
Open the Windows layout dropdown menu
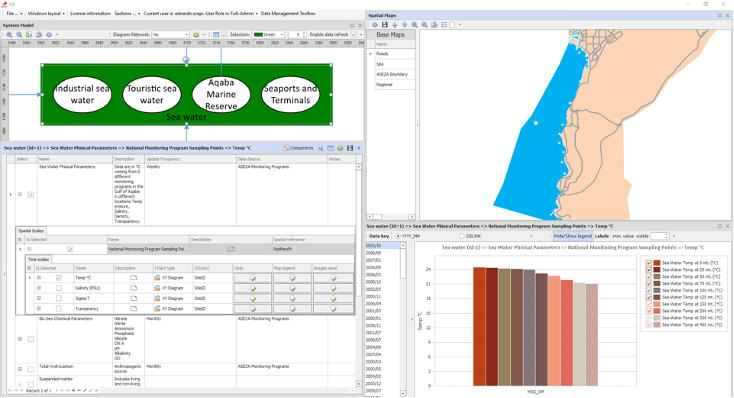(x=46, y=14)
